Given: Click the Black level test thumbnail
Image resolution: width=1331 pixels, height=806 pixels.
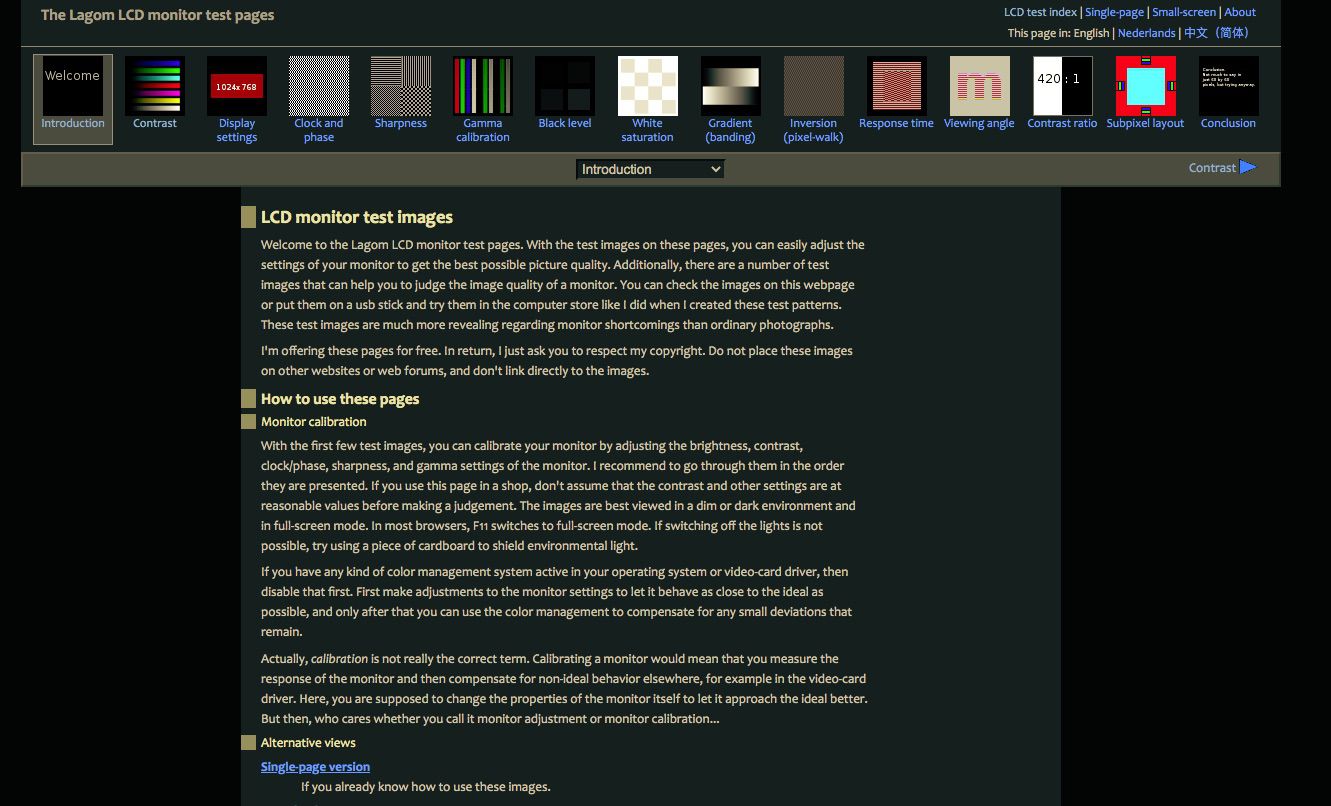Looking at the screenshot, I should click(x=564, y=86).
